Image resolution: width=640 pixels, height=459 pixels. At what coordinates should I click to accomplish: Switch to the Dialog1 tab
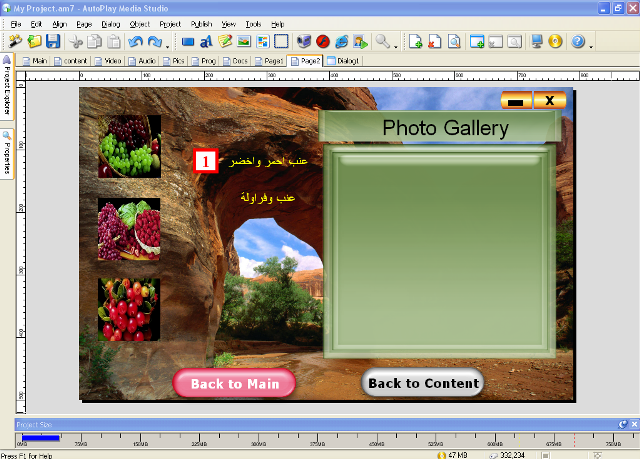tap(343, 60)
